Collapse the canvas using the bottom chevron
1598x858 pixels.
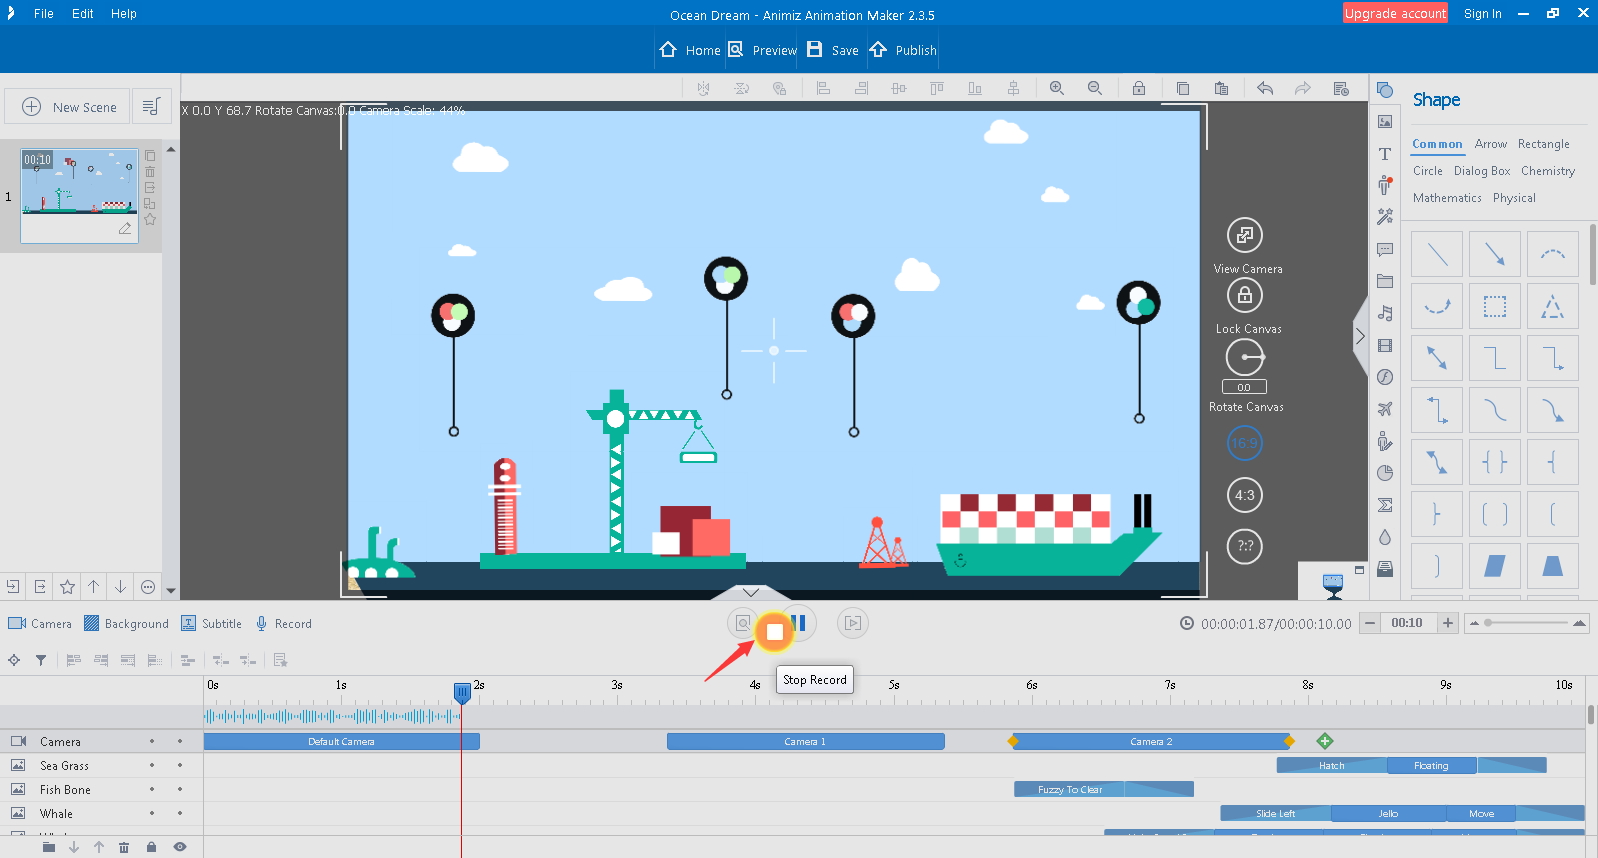pyautogui.click(x=751, y=592)
